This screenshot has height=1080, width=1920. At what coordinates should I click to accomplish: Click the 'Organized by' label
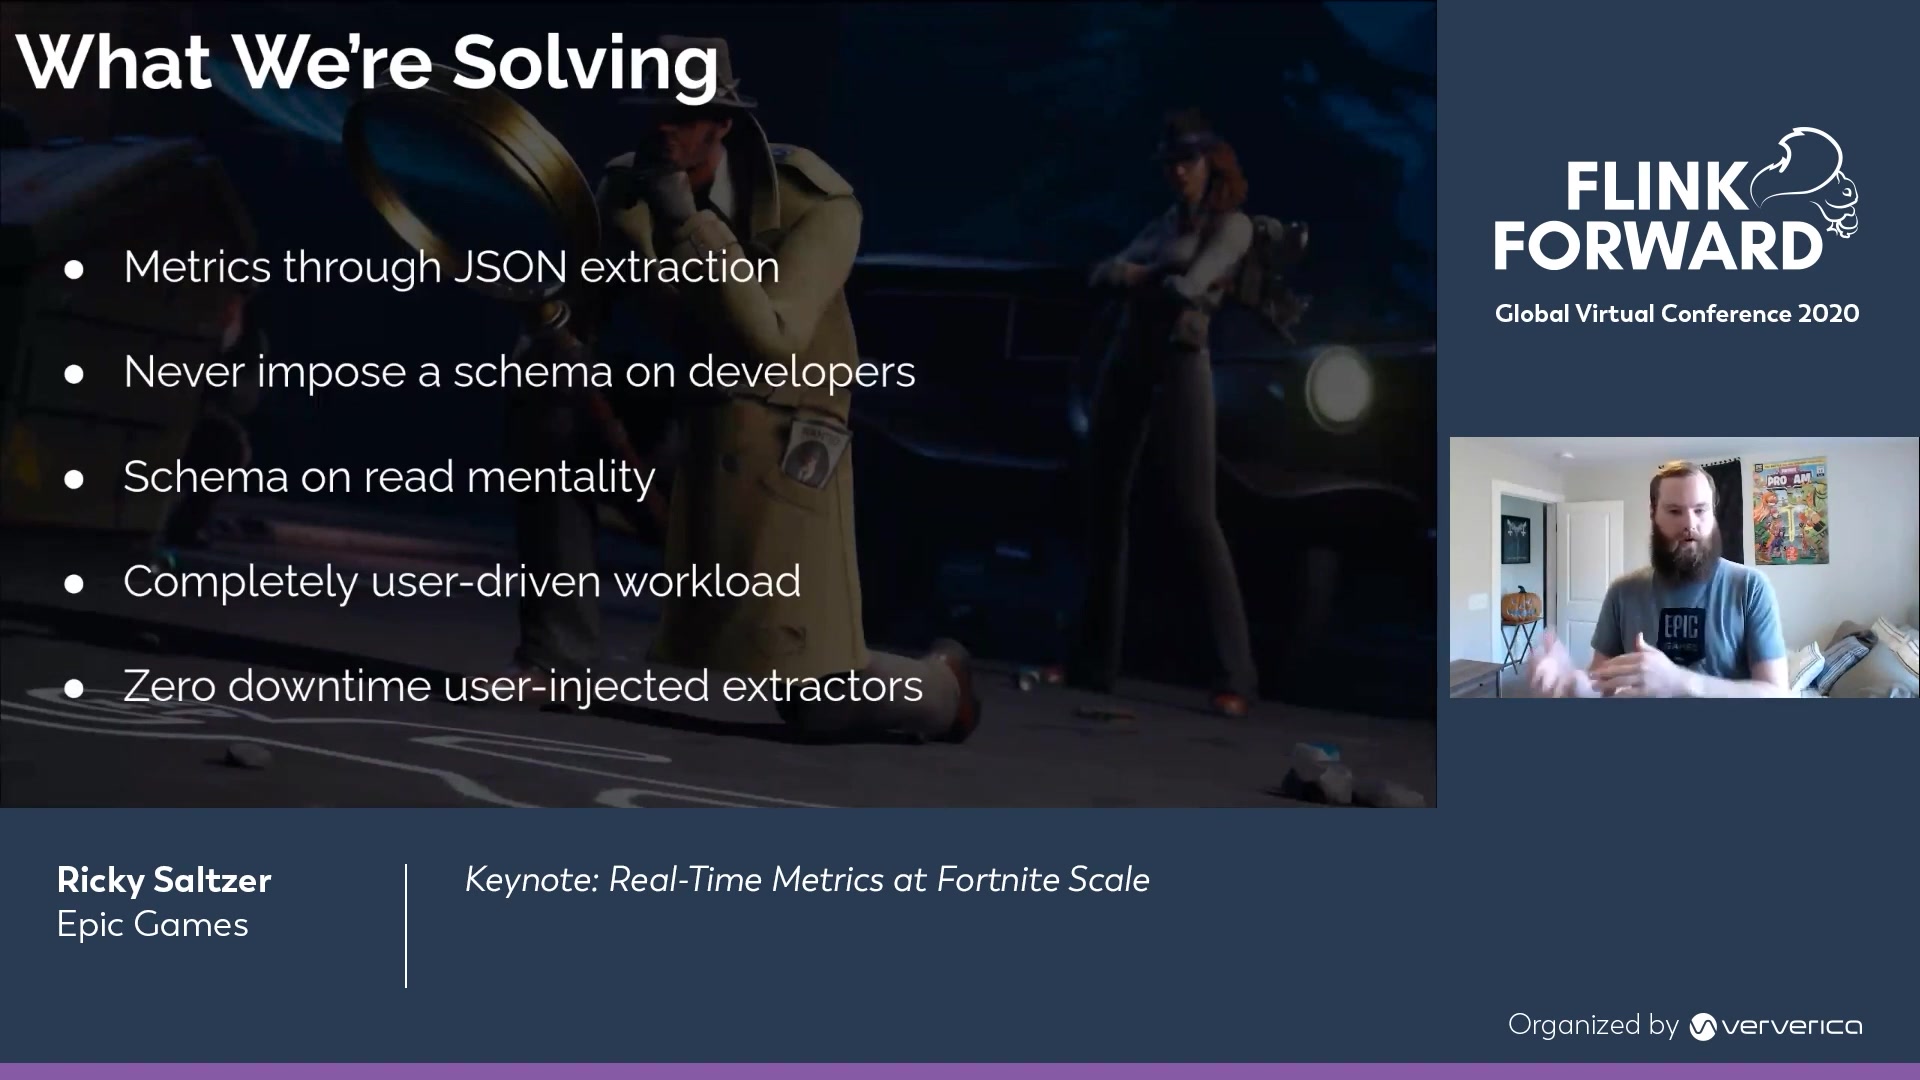pos(1593,1025)
